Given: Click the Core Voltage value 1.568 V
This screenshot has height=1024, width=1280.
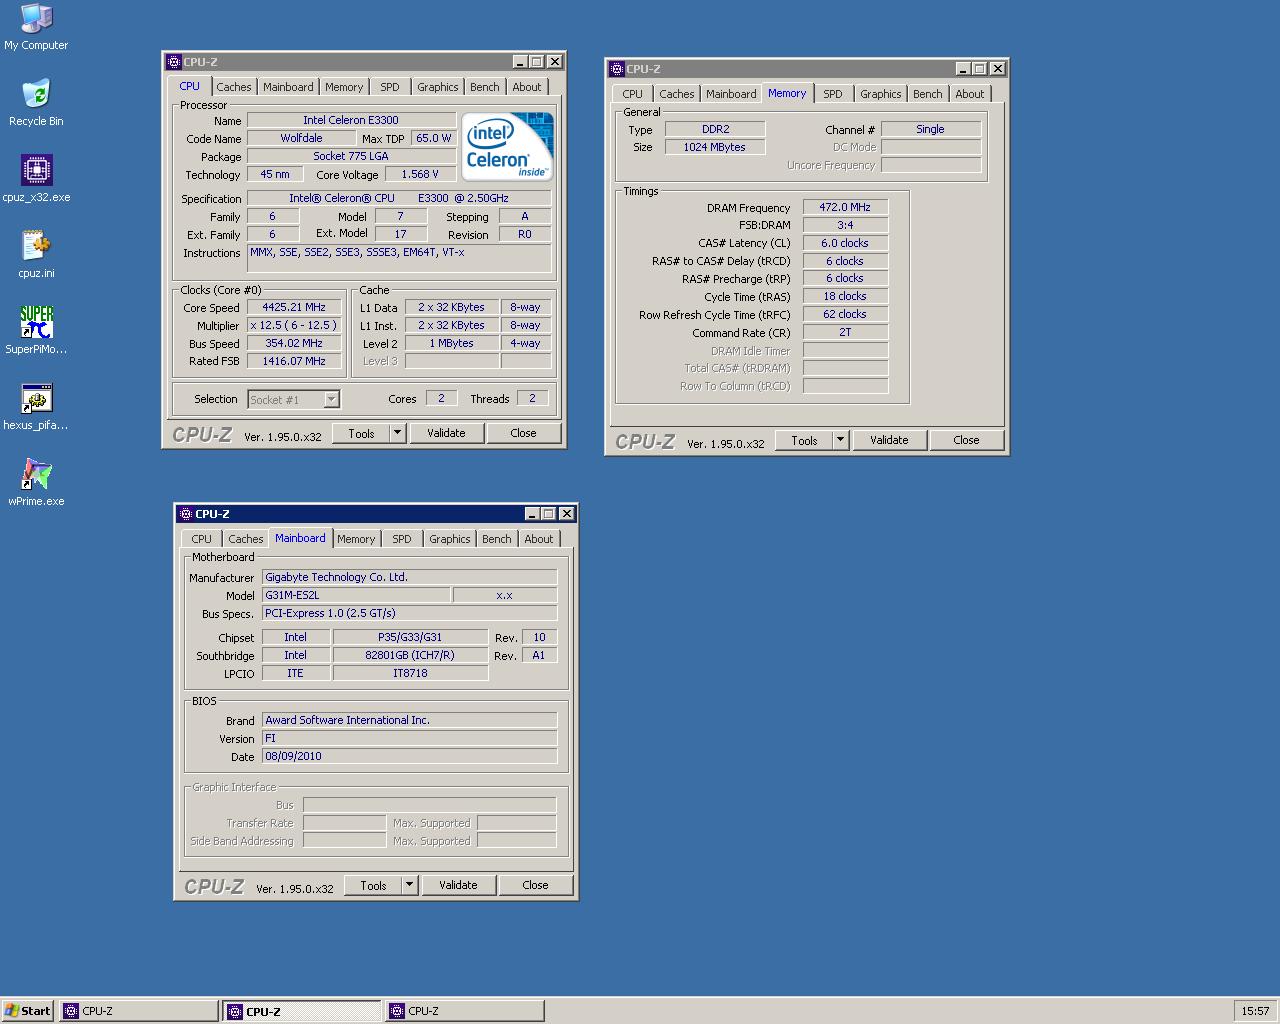Looking at the screenshot, I should pos(420,174).
